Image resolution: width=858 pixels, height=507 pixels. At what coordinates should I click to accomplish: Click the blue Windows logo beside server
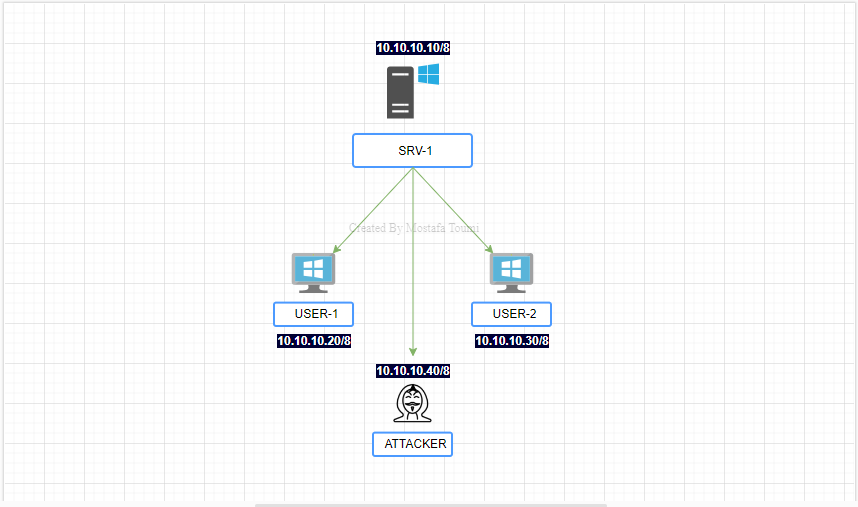click(429, 74)
